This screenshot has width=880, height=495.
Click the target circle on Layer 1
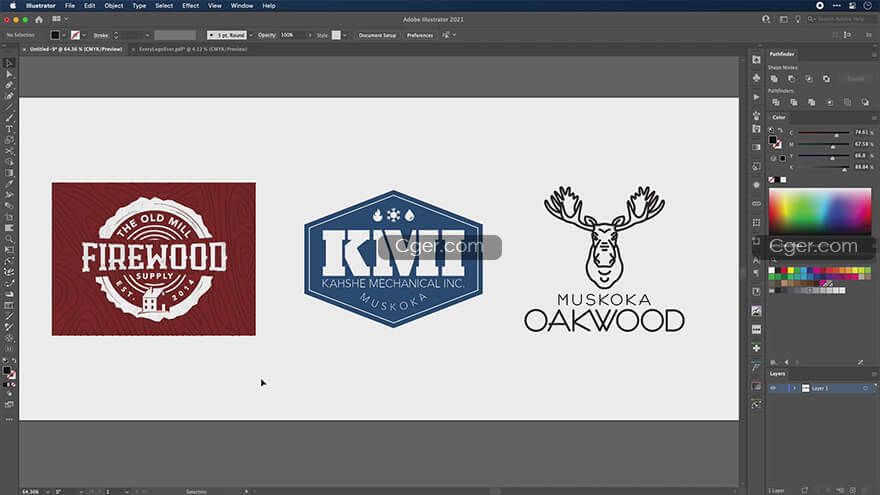[x=865, y=388]
